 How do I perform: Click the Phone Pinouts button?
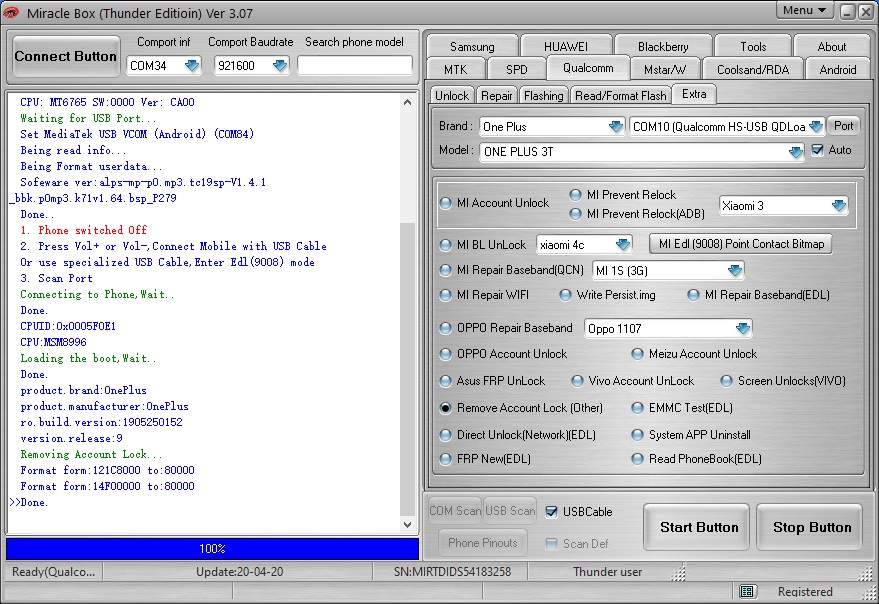click(483, 543)
